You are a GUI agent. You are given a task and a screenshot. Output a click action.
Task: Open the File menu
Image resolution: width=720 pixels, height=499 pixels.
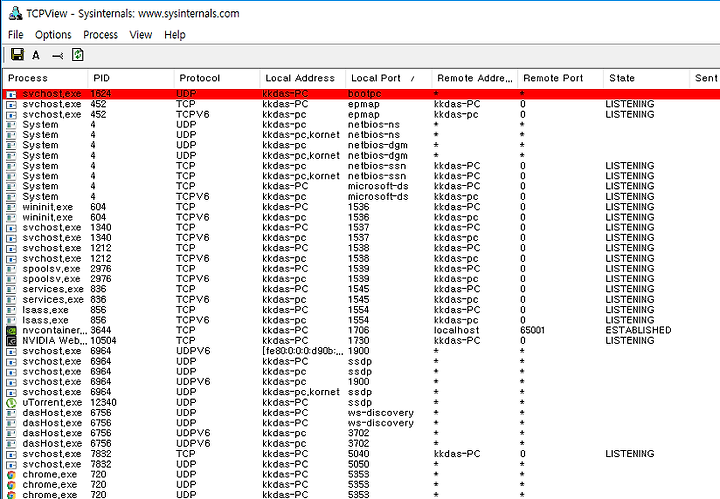16,35
